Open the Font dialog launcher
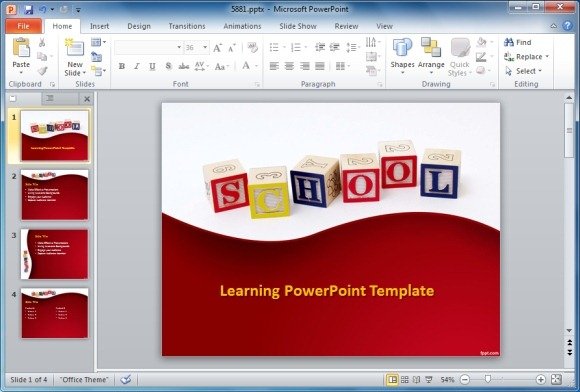 click(x=257, y=85)
